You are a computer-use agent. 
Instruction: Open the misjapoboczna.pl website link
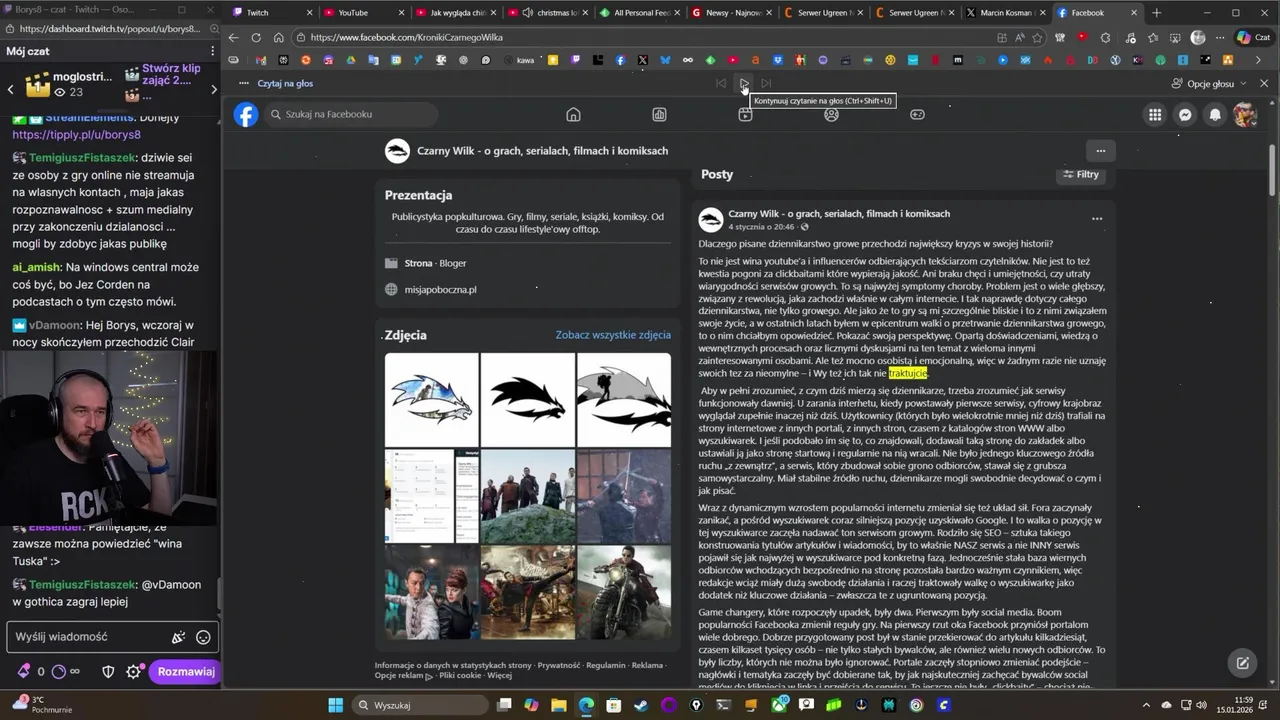point(440,290)
